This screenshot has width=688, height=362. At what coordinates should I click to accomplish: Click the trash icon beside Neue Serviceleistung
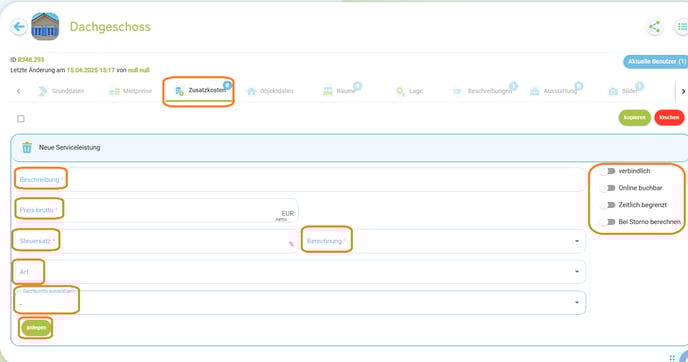point(27,147)
